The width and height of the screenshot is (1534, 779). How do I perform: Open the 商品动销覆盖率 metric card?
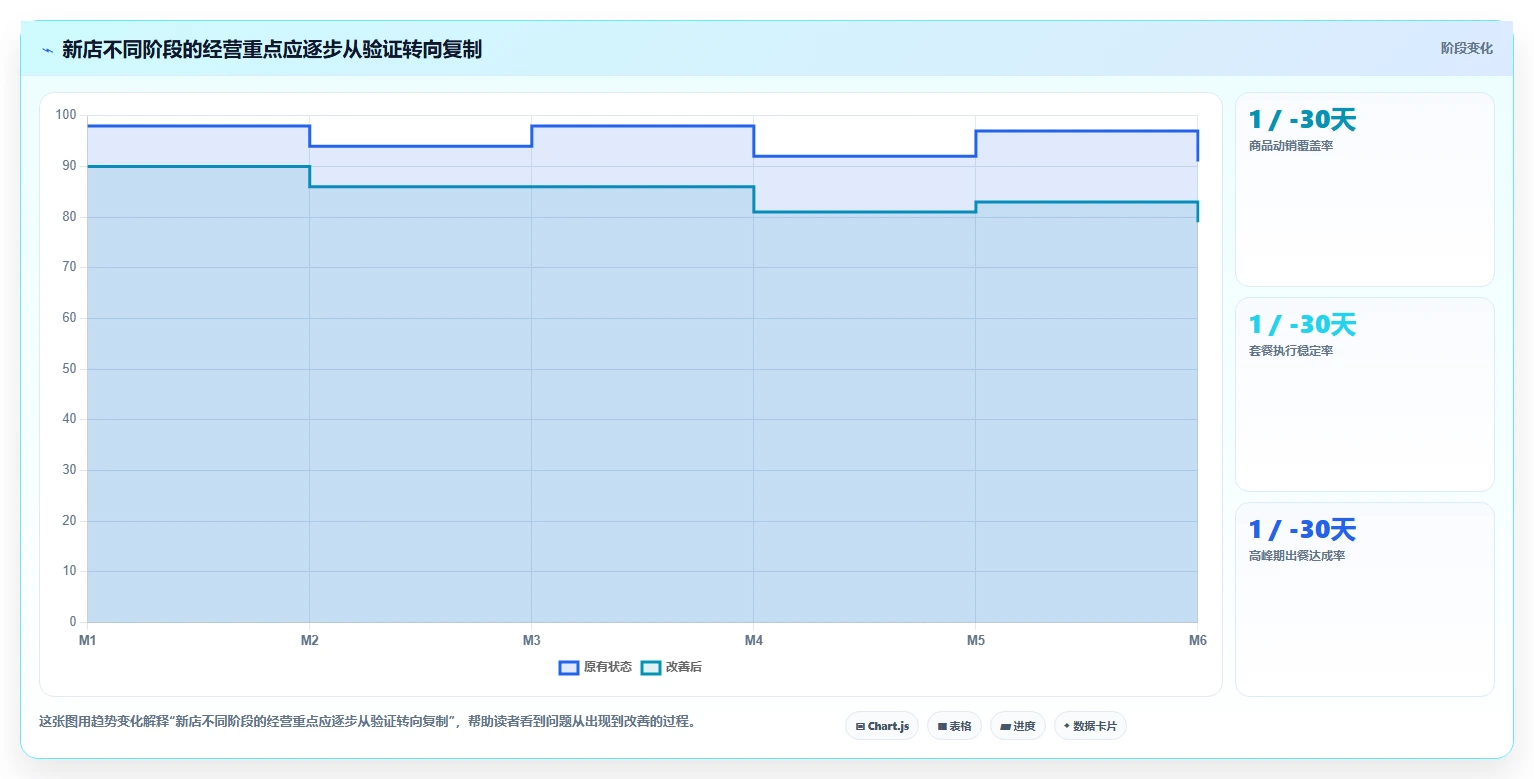[x=1365, y=190]
